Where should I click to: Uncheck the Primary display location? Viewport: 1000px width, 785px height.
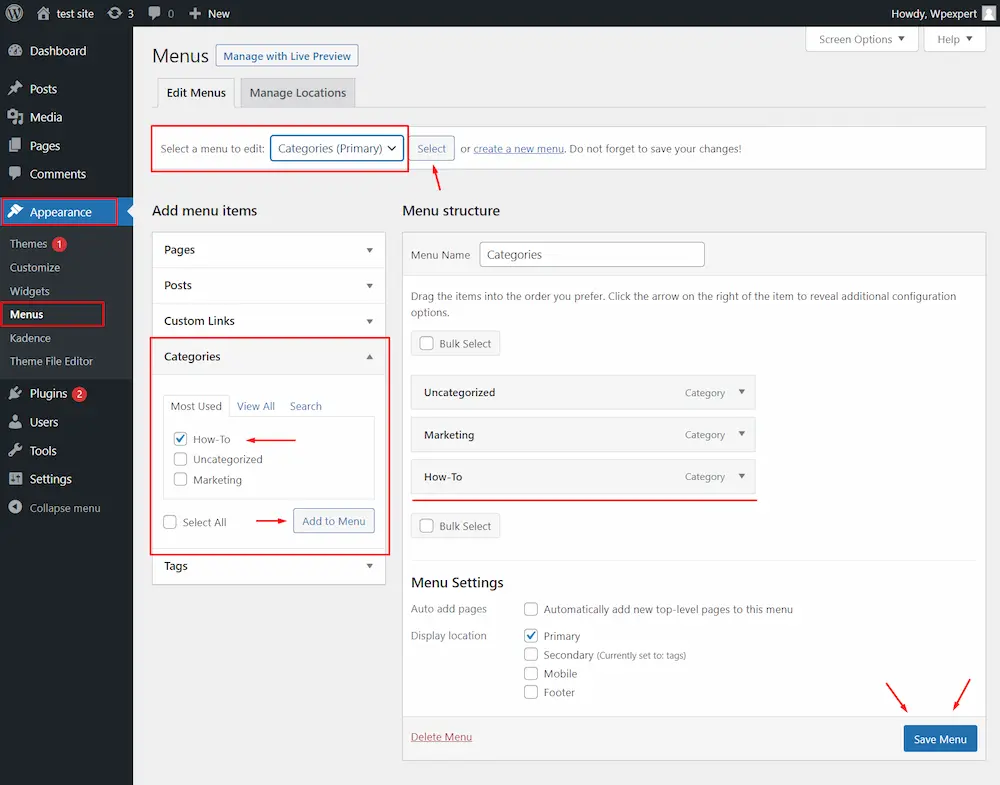click(531, 636)
